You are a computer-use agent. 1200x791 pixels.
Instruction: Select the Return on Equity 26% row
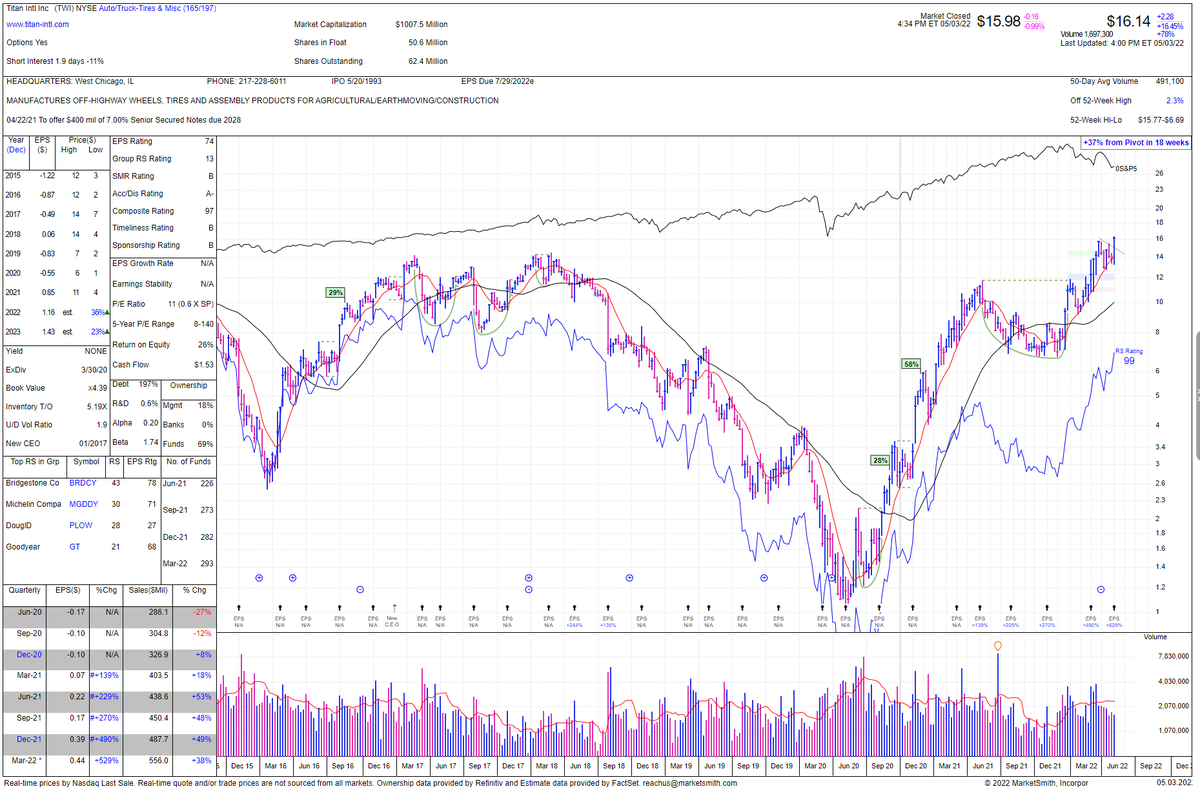[x=162, y=344]
